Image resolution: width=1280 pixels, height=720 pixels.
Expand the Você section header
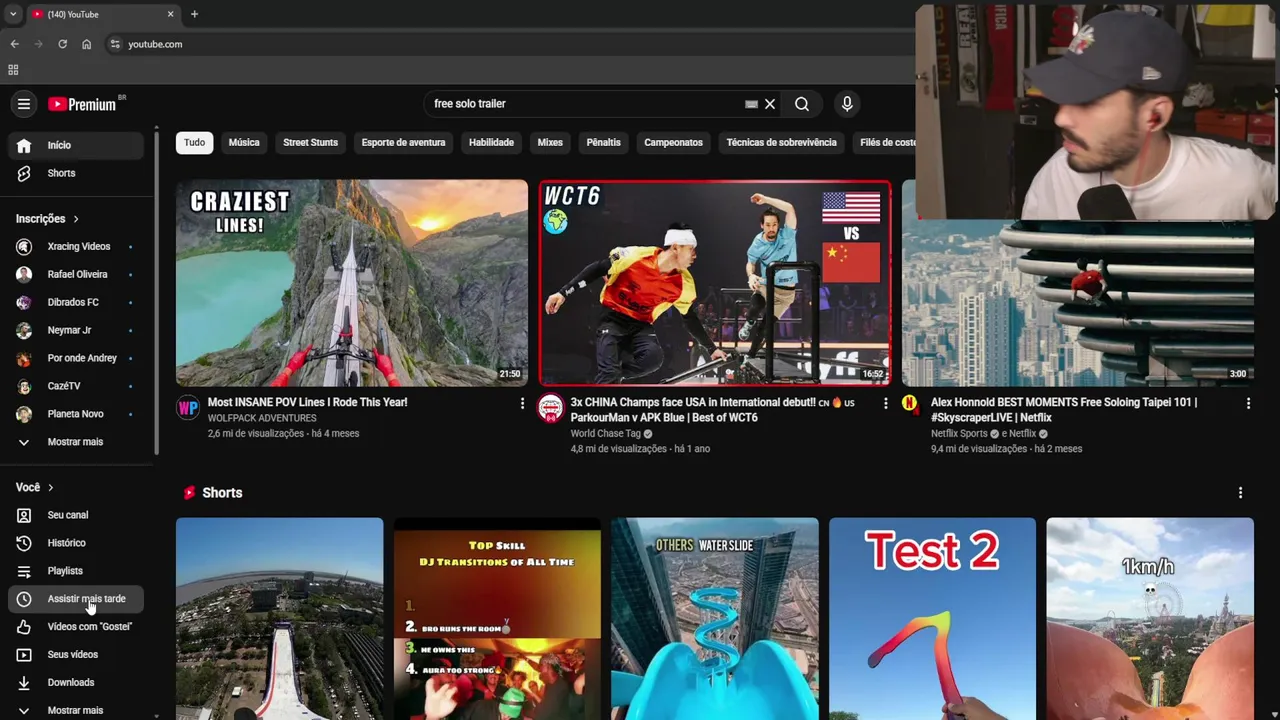pyautogui.click(x=34, y=487)
